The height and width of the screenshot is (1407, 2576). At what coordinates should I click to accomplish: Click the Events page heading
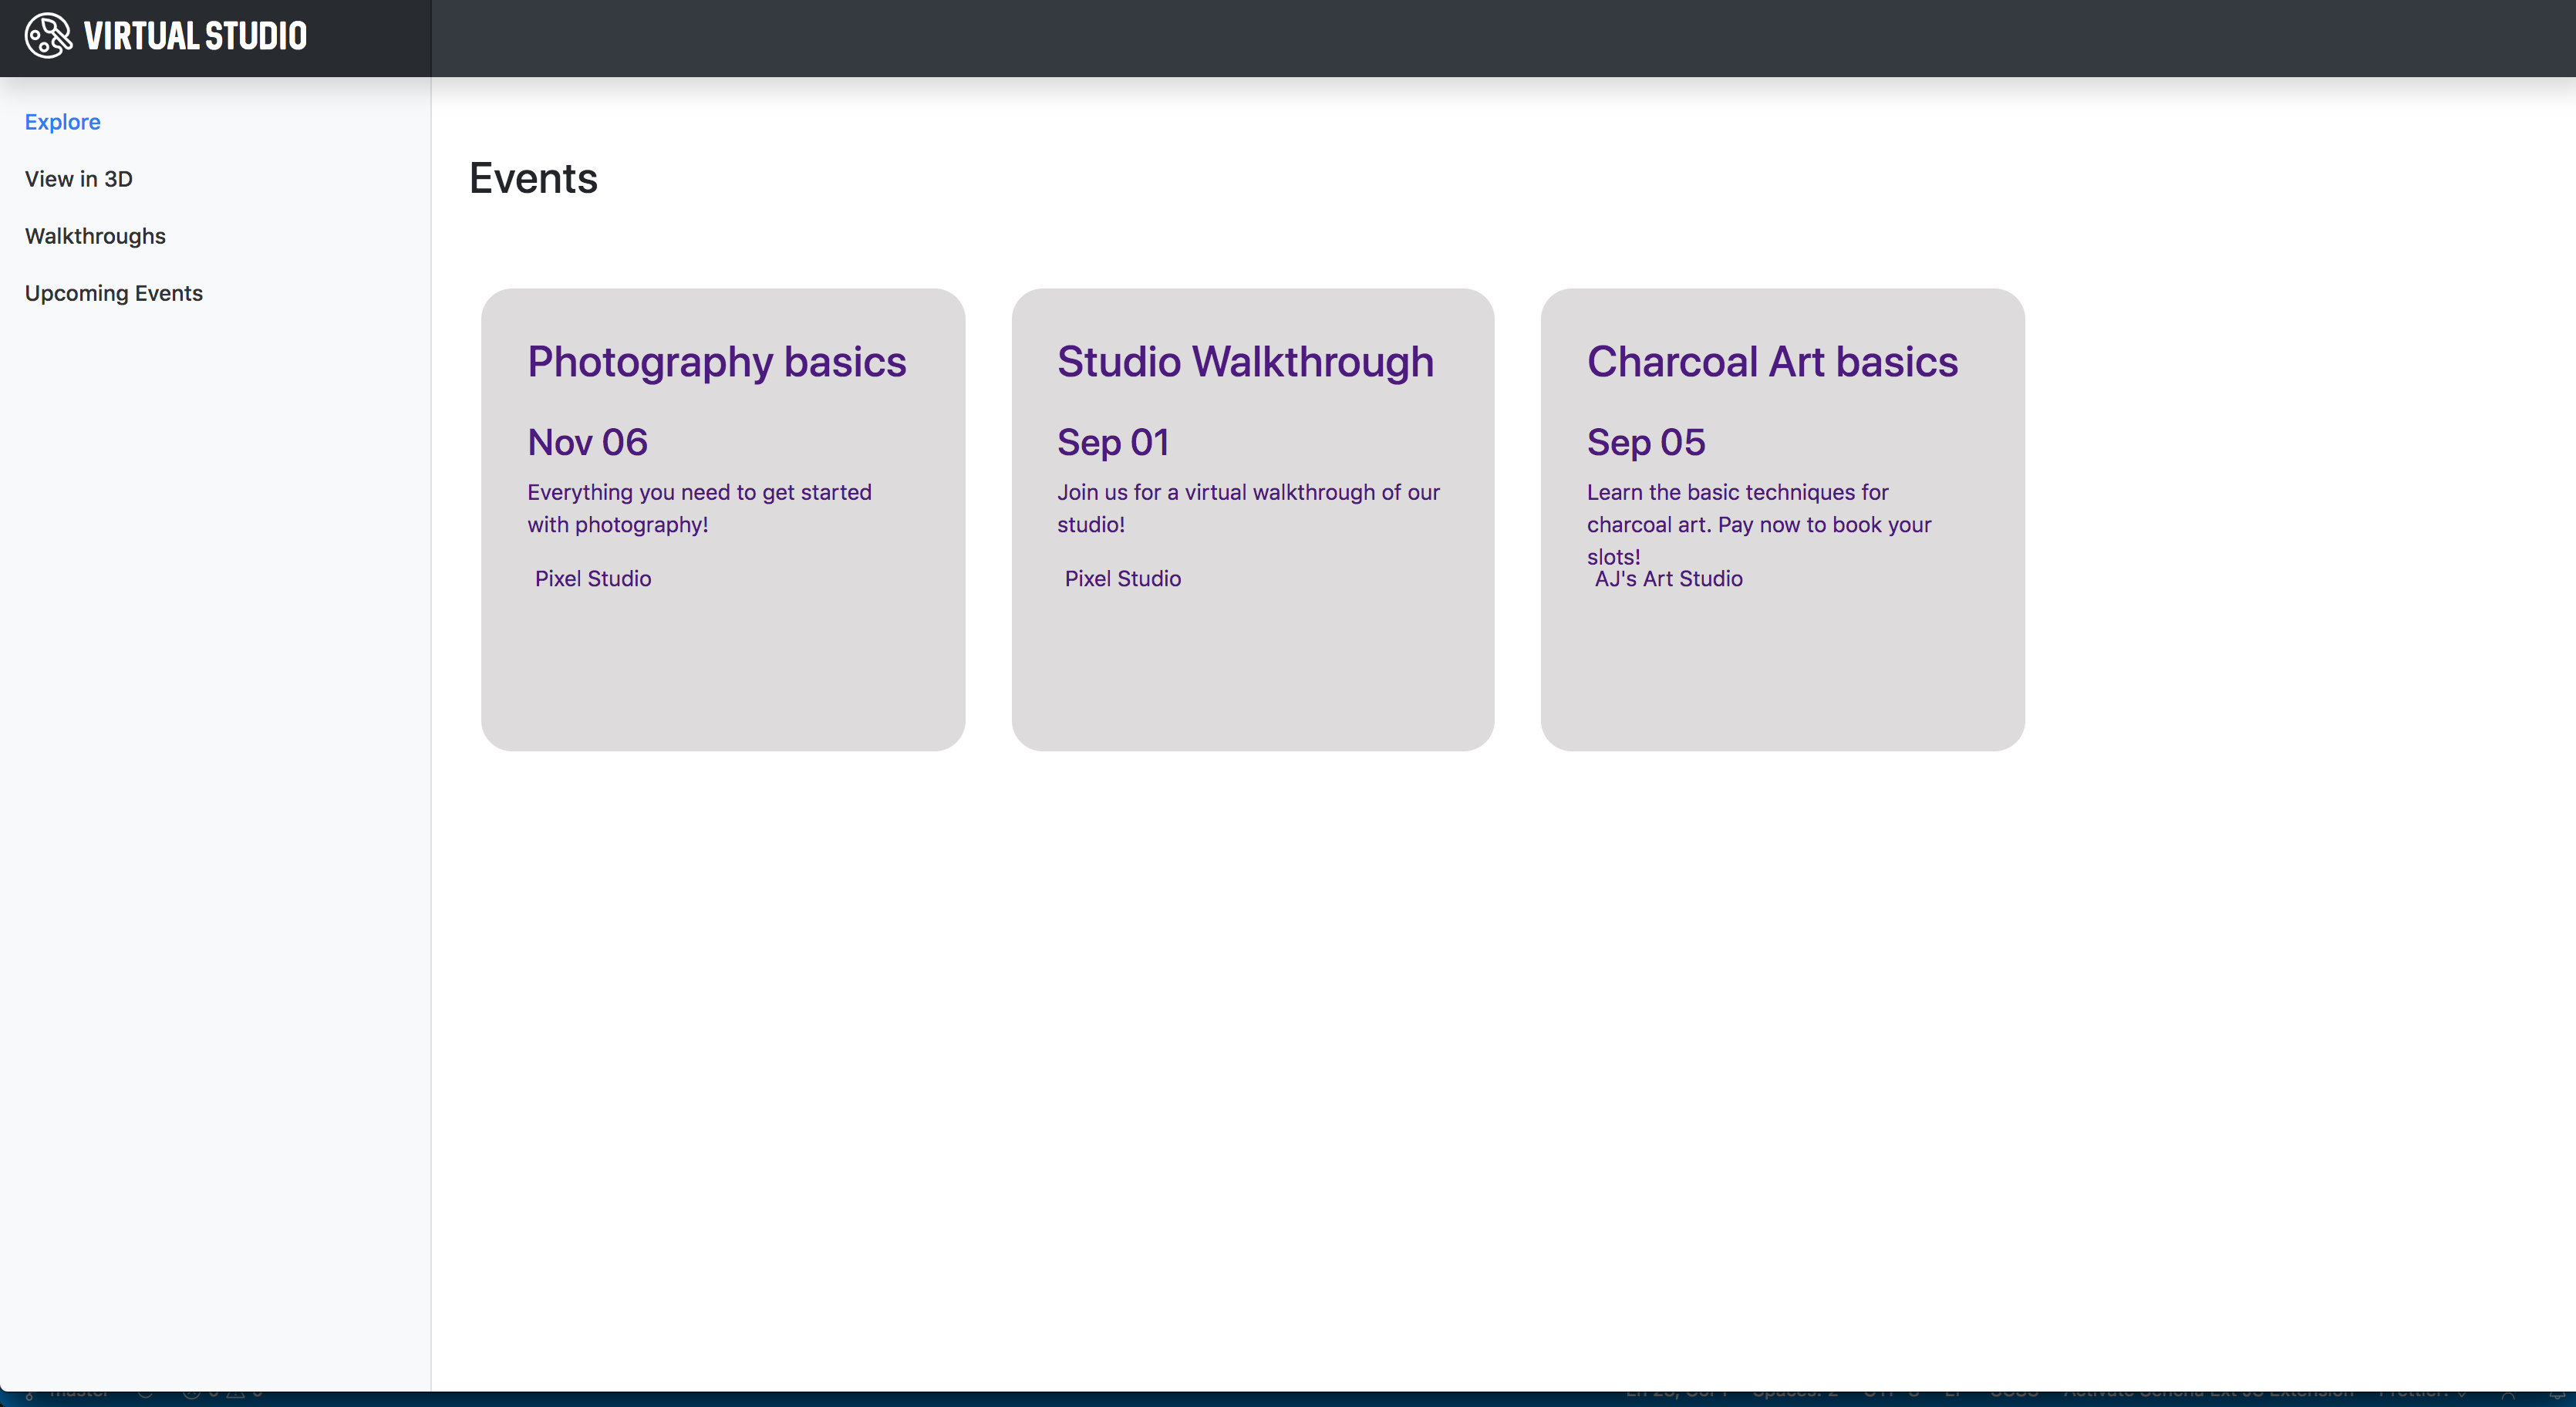click(533, 178)
